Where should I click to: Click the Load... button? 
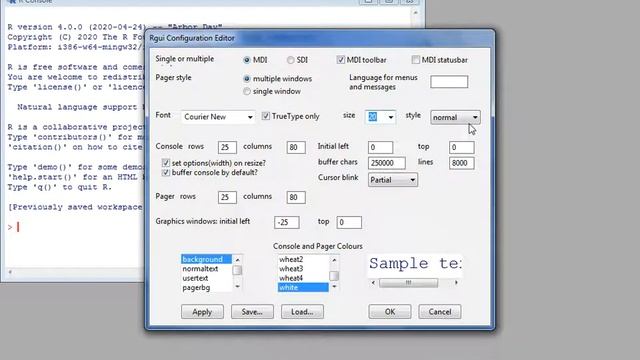point(302,312)
